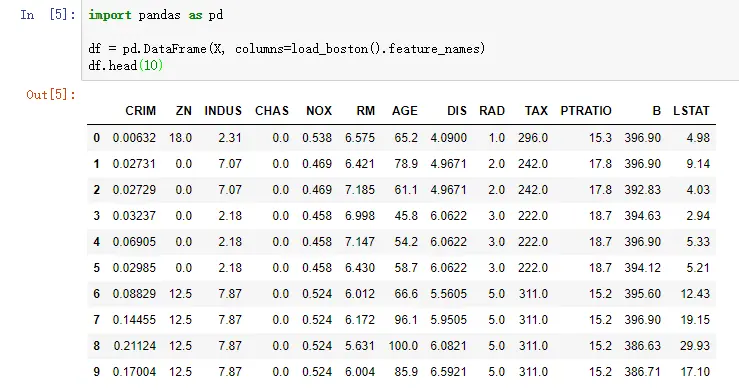Click the B column header
Screen dimensions: 739x390
[657, 111]
